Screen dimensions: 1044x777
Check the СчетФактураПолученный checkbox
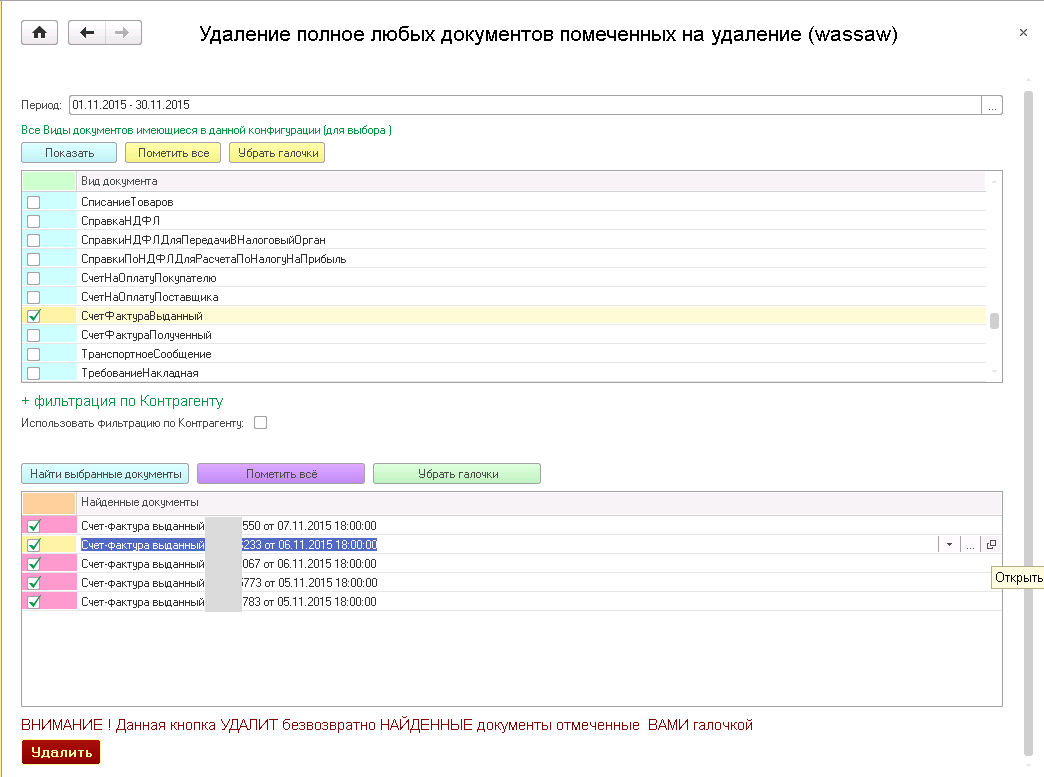coord(33,336)
